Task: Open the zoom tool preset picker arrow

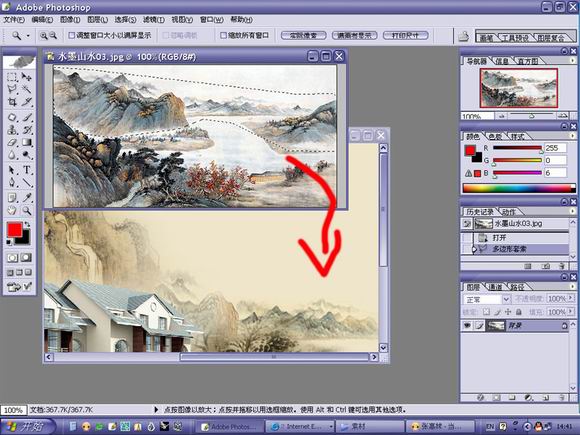Action: [x=28, y=36]
